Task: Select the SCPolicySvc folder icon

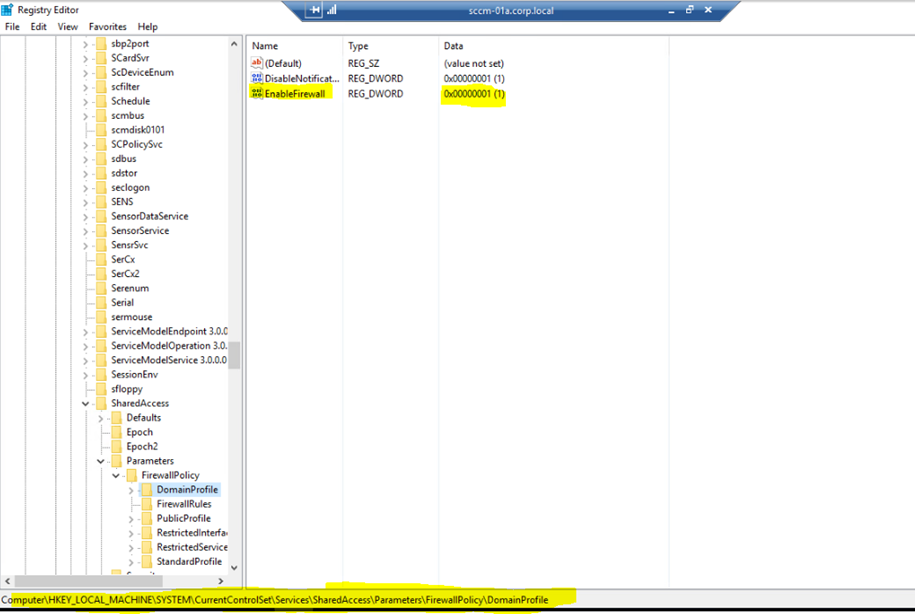Action: point(102,144)
